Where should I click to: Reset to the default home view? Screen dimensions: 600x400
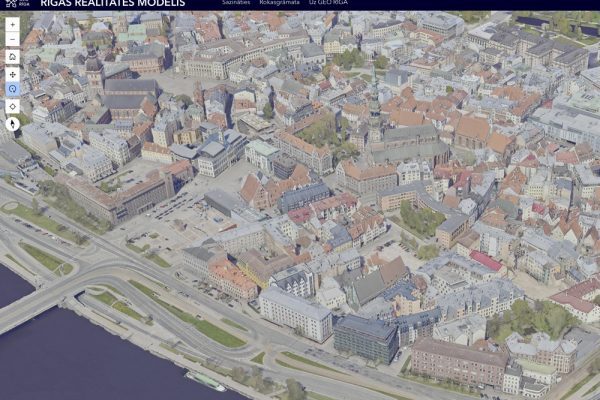click(x=13, y=57)
